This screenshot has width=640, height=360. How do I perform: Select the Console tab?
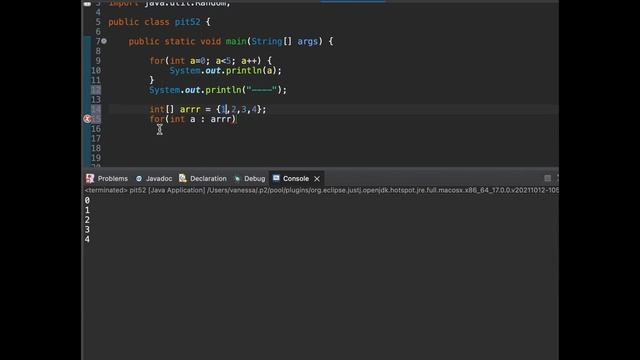[x=296, y=179]
